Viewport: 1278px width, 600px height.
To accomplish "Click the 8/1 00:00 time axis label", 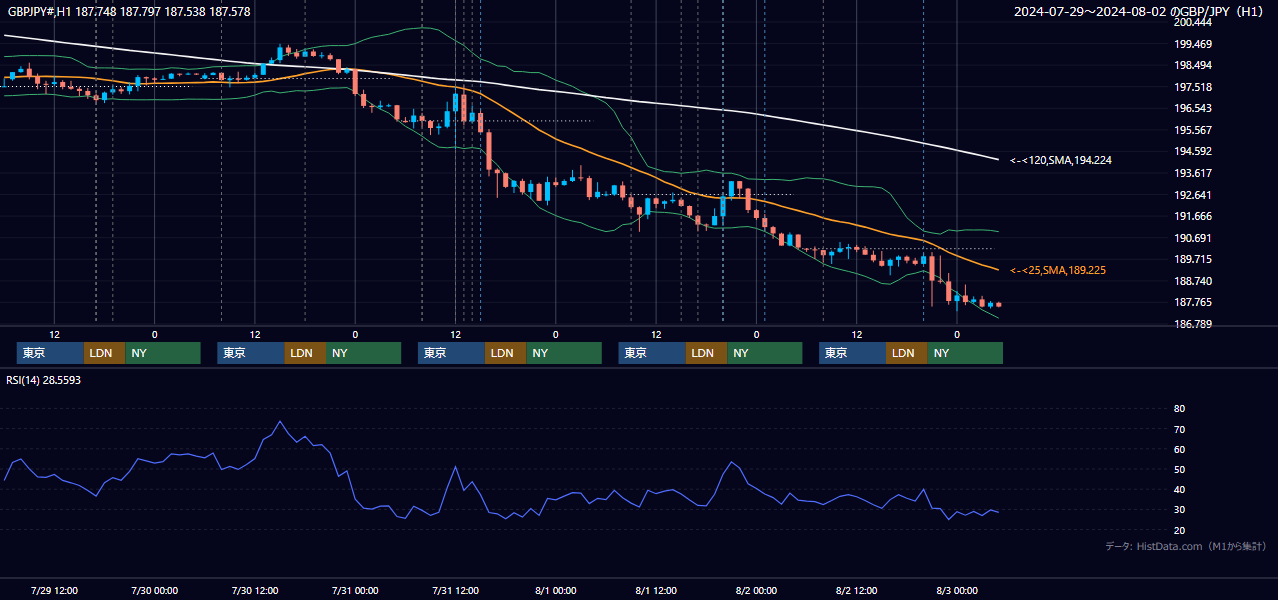I will click(x=555, y=590).
